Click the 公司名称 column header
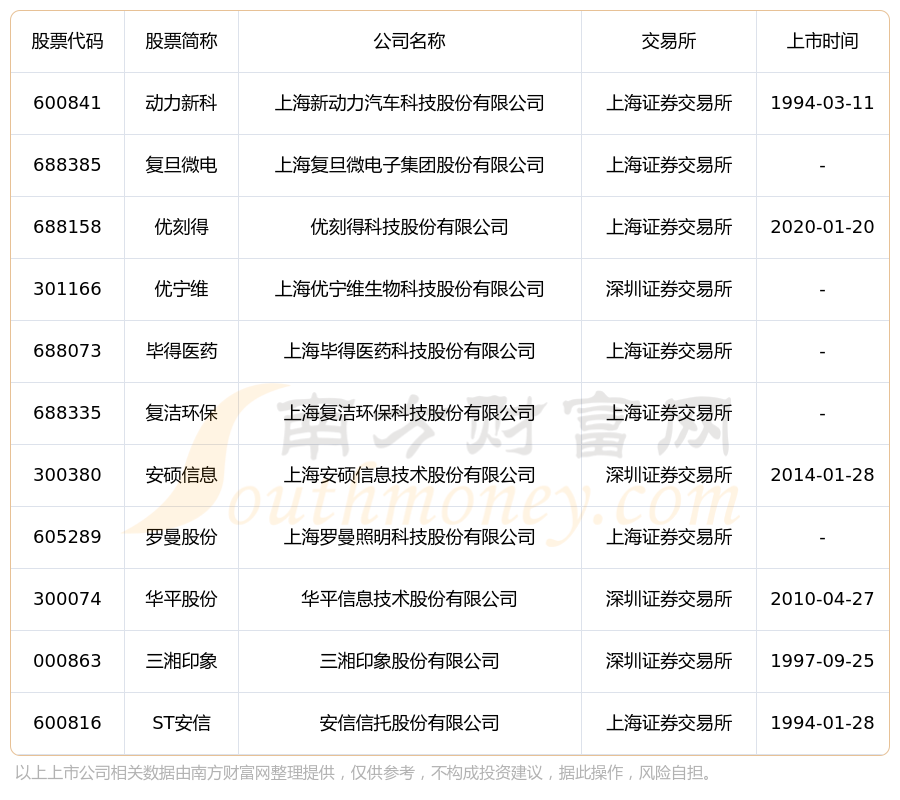900x800 pixels. (409, 41)
